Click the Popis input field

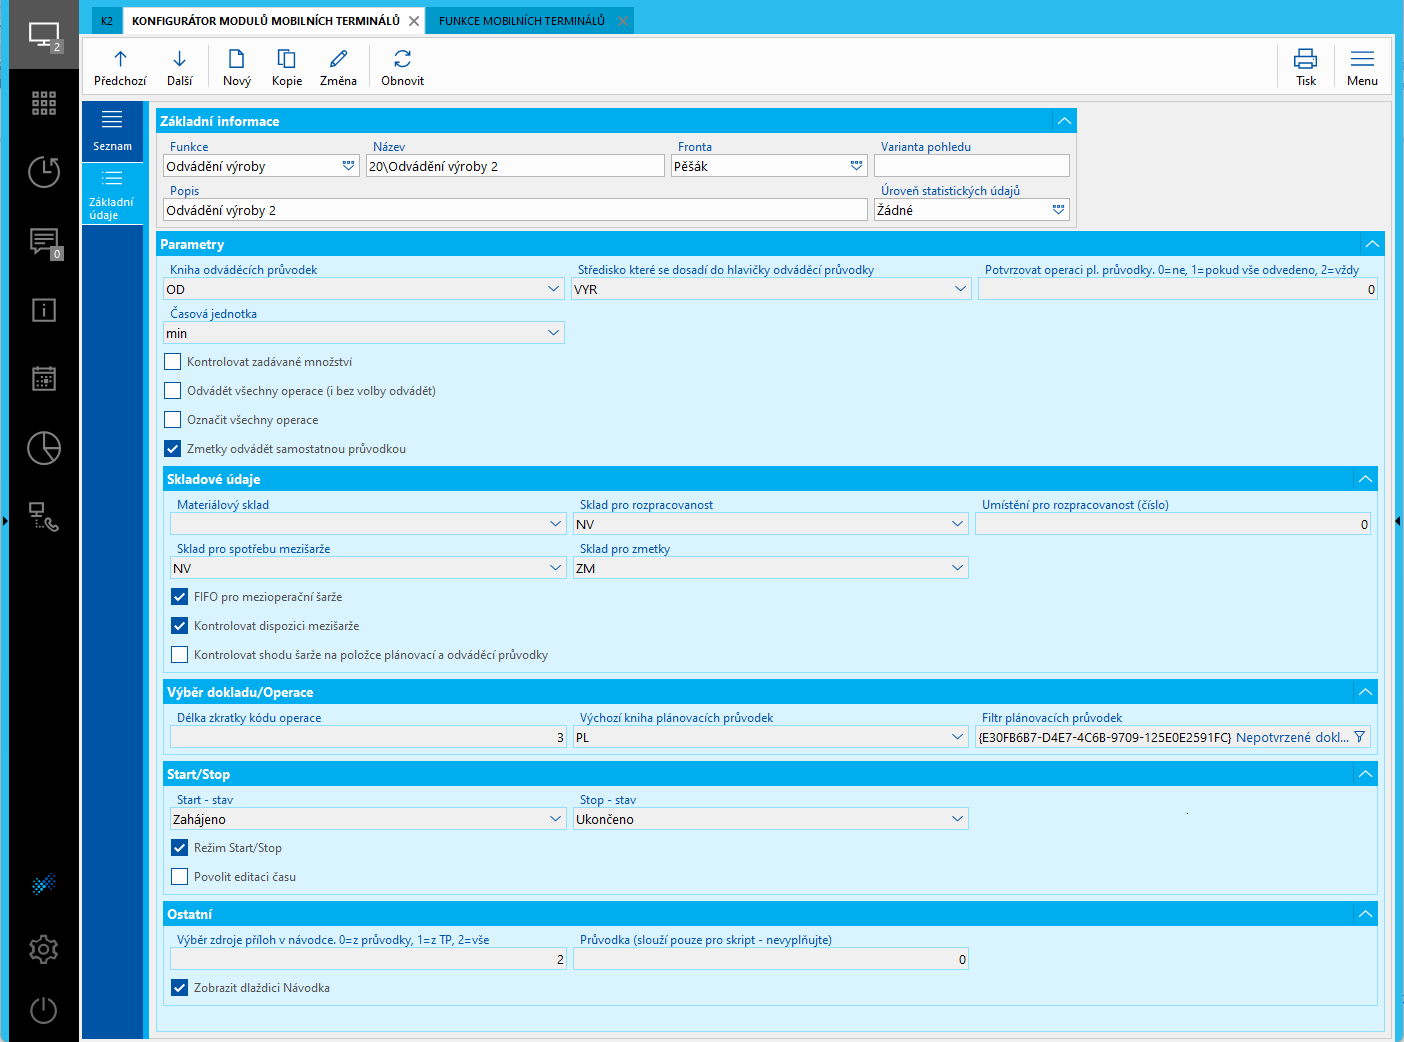[515, 210]
